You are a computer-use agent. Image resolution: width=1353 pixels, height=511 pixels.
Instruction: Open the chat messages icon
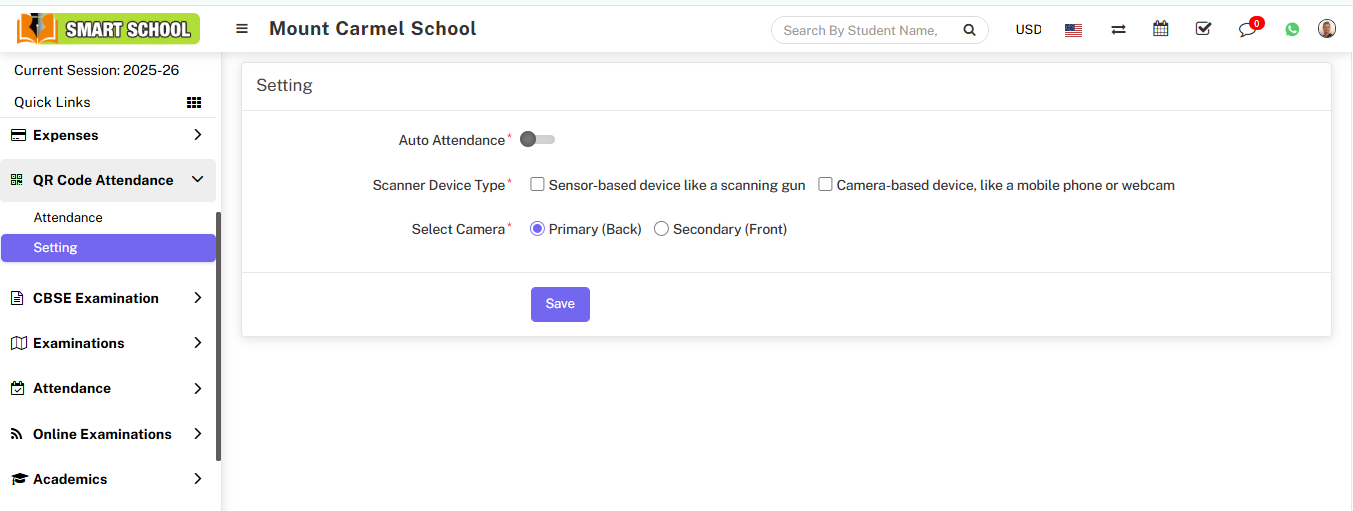coord(1246,30)
